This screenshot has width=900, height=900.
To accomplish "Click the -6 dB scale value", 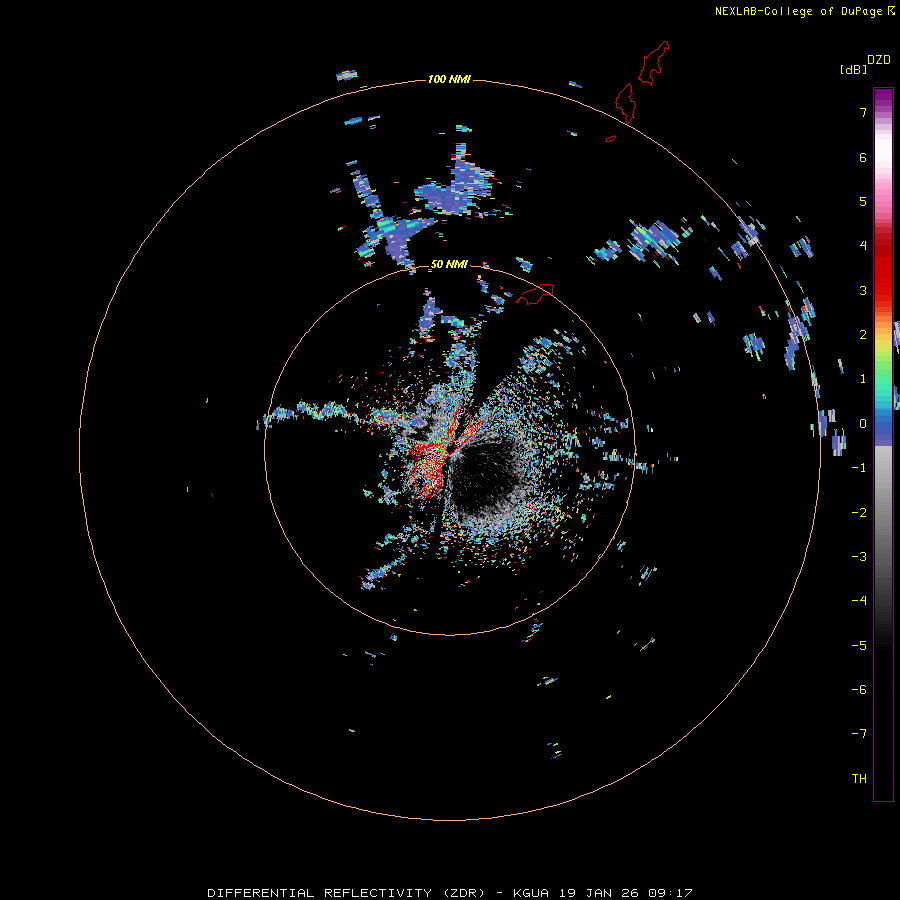I will (859, 690).
